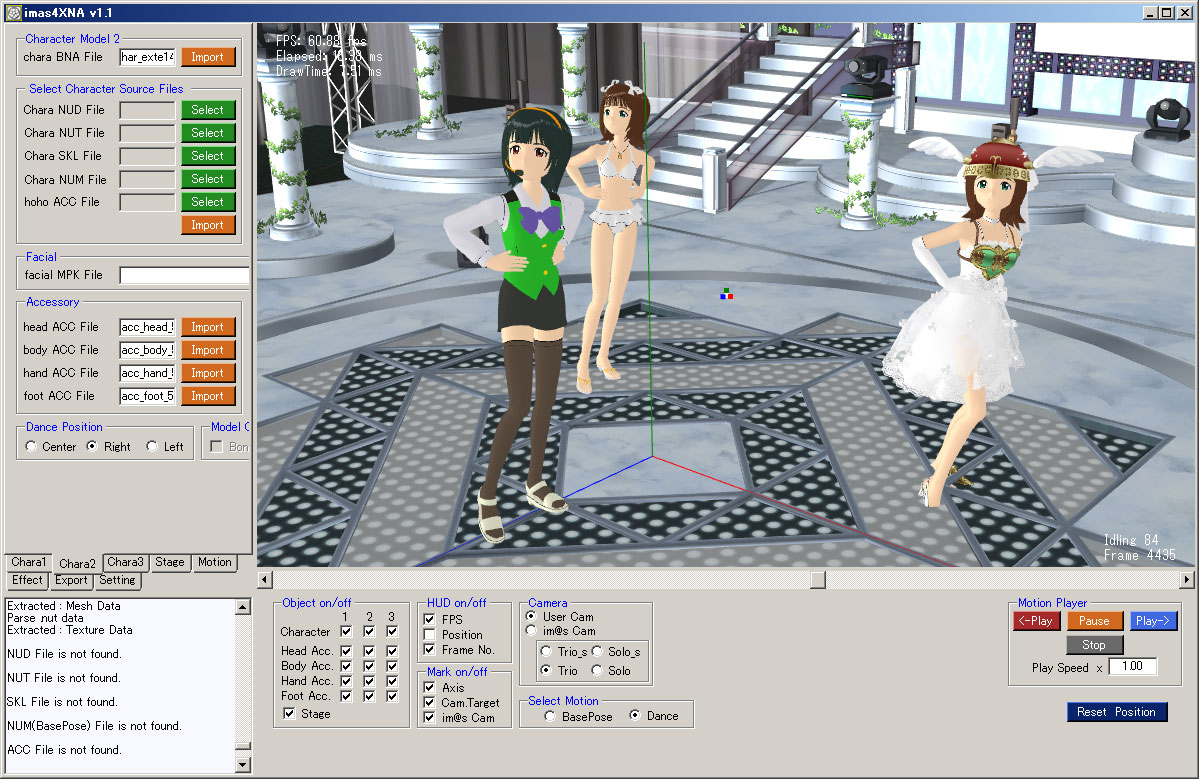The height and width of the screenshot is (779, 1199).
Task: Play the motion forward
Action: [x=1152, y=621]
